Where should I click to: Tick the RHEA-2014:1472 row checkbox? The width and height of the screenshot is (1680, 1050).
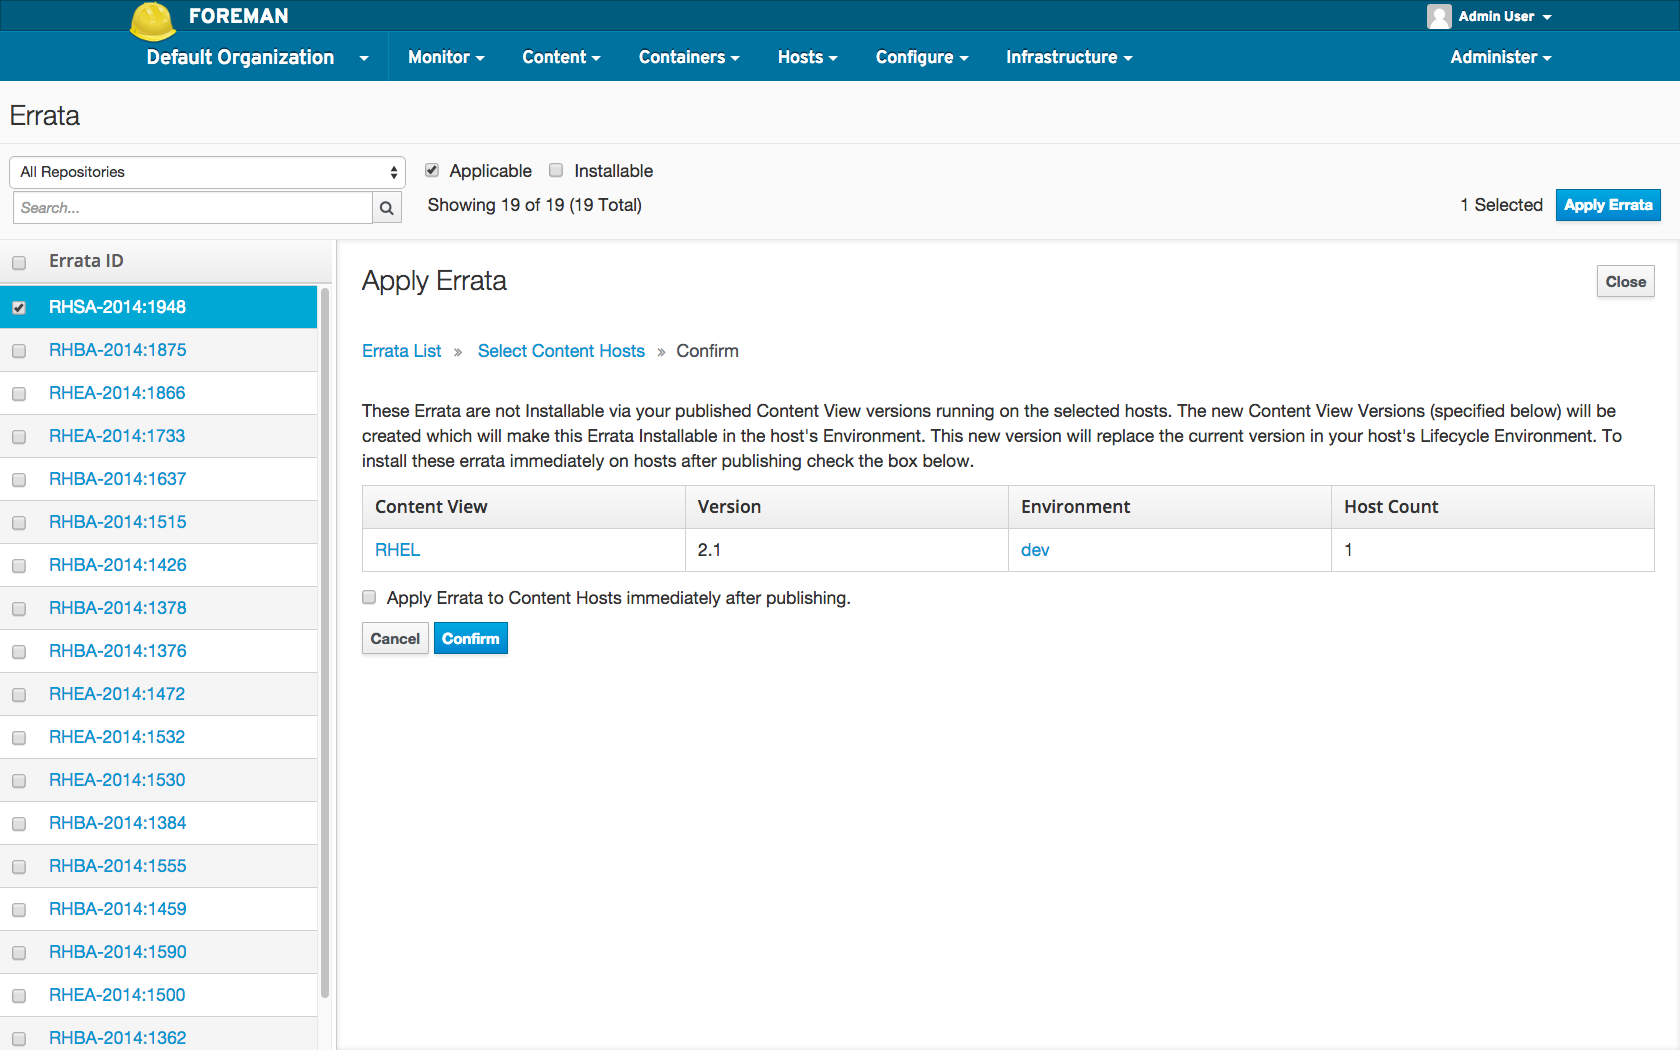pyautogui.click(x=19, y=695)
